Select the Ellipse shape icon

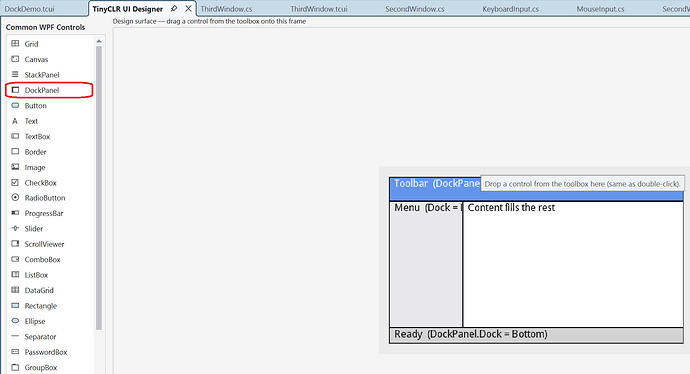tap(15, 321)
